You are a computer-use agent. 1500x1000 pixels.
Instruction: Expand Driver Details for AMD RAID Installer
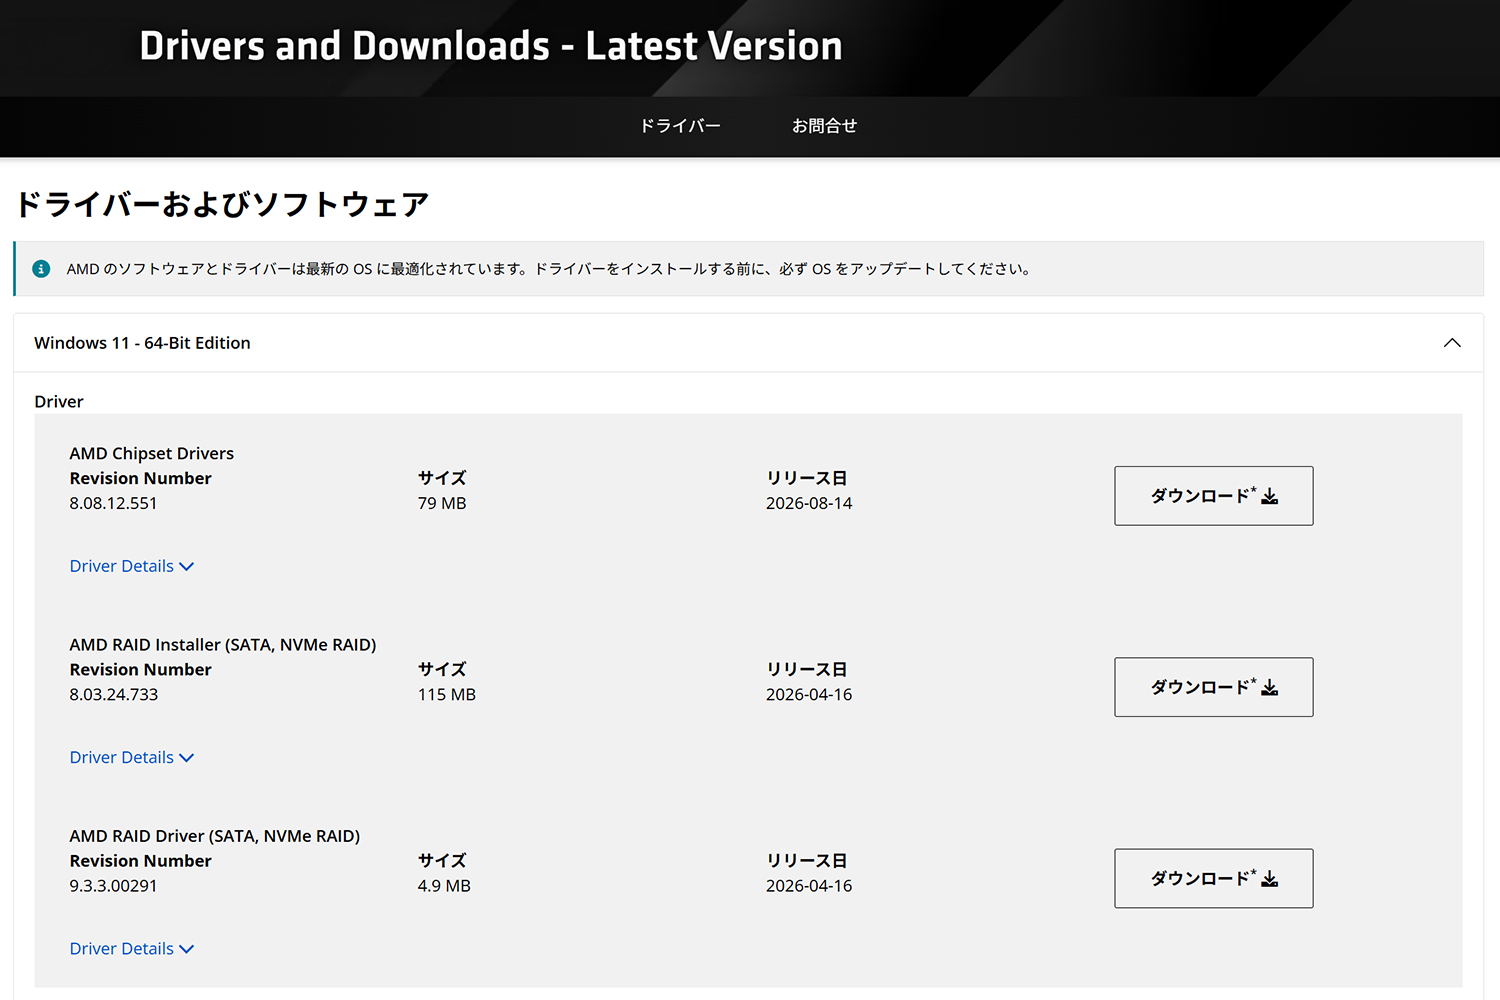132,757
